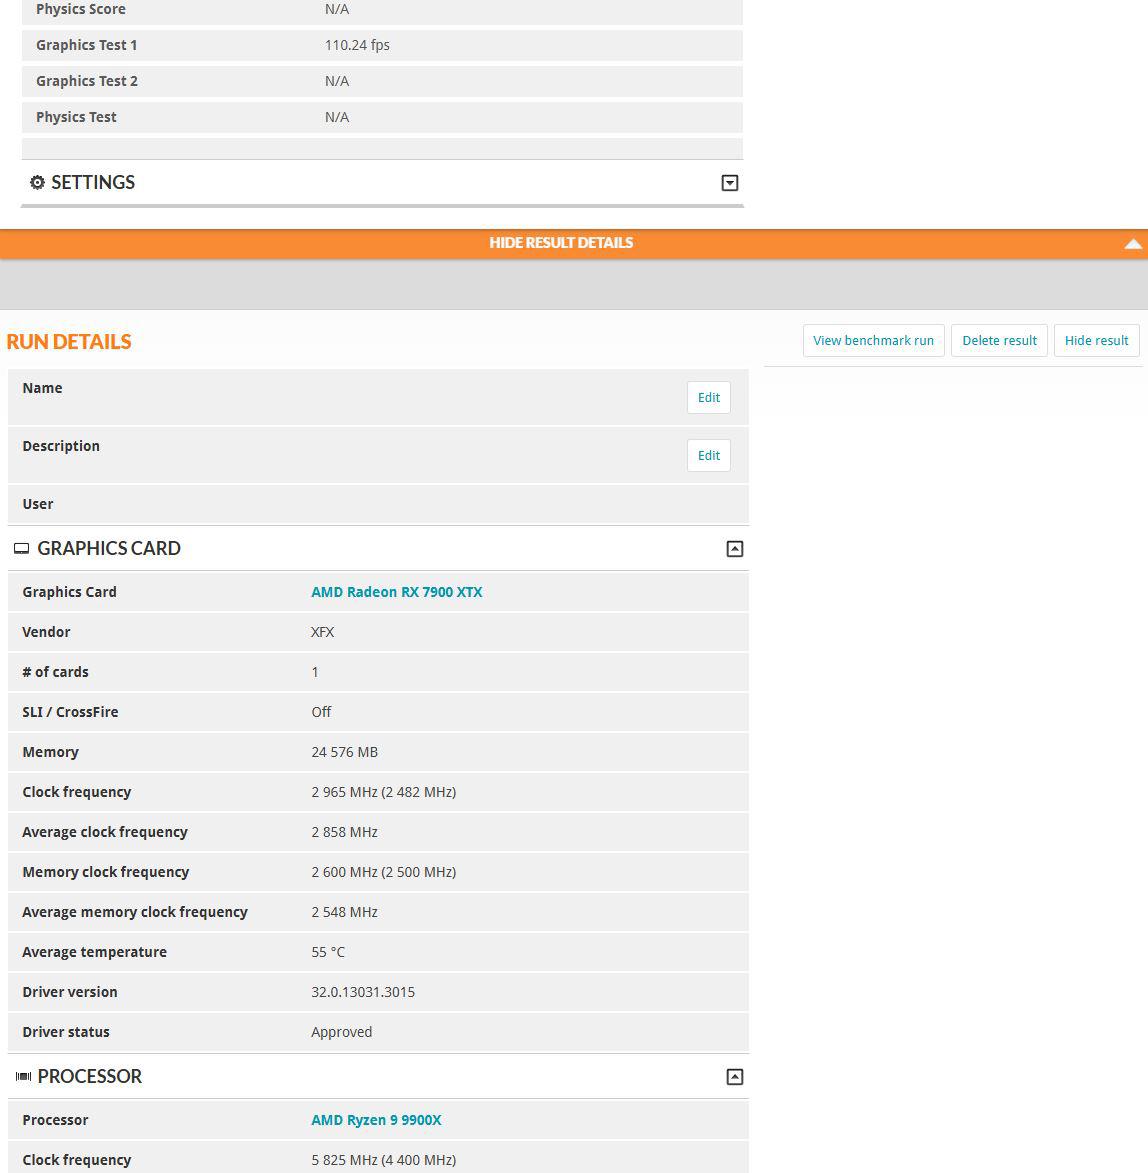Select Average clock frequency 2 858 MHz

344,832
